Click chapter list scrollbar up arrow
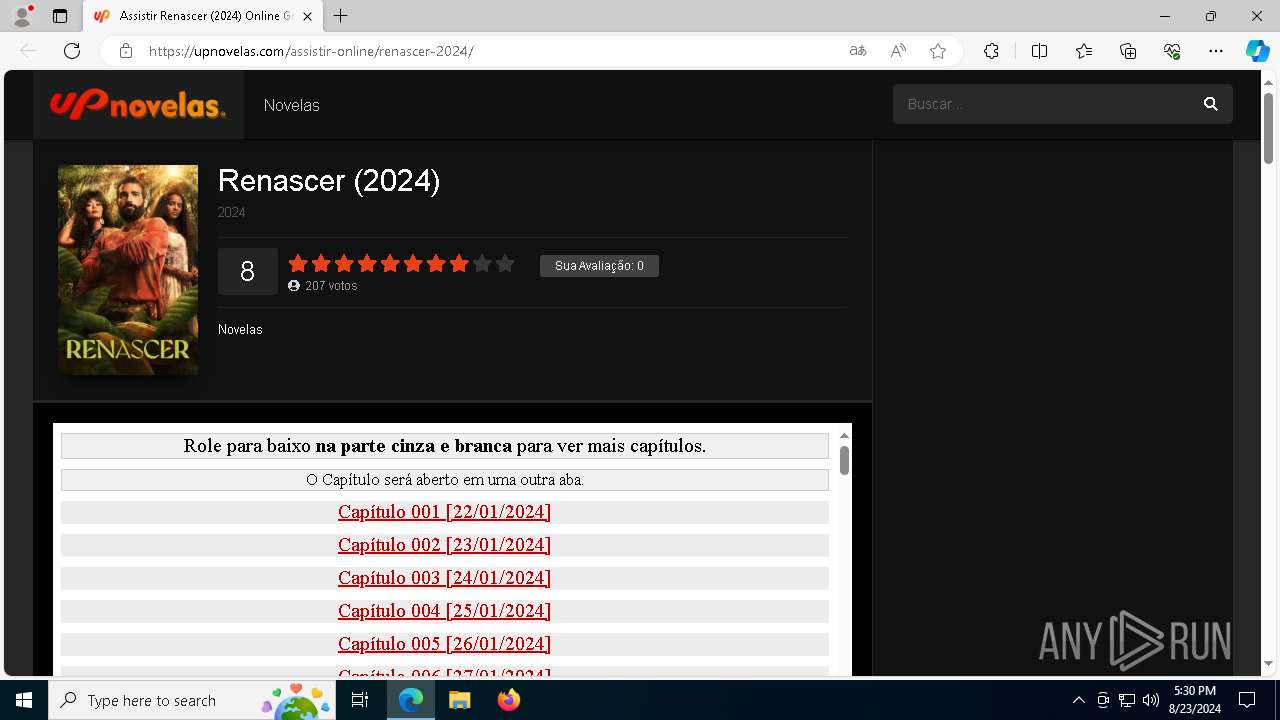 (844, 436)
